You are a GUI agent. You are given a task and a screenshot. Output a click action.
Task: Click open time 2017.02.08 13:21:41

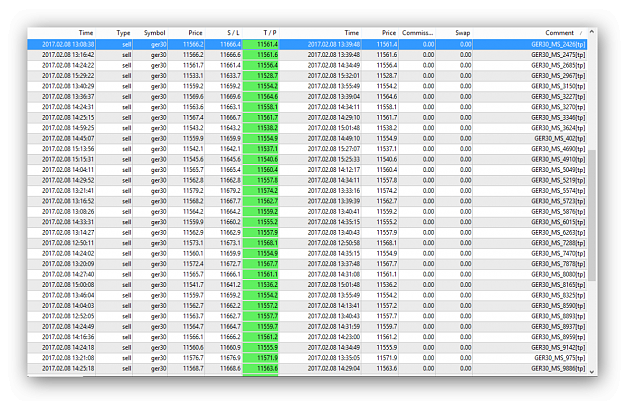[x=68, y=190]
